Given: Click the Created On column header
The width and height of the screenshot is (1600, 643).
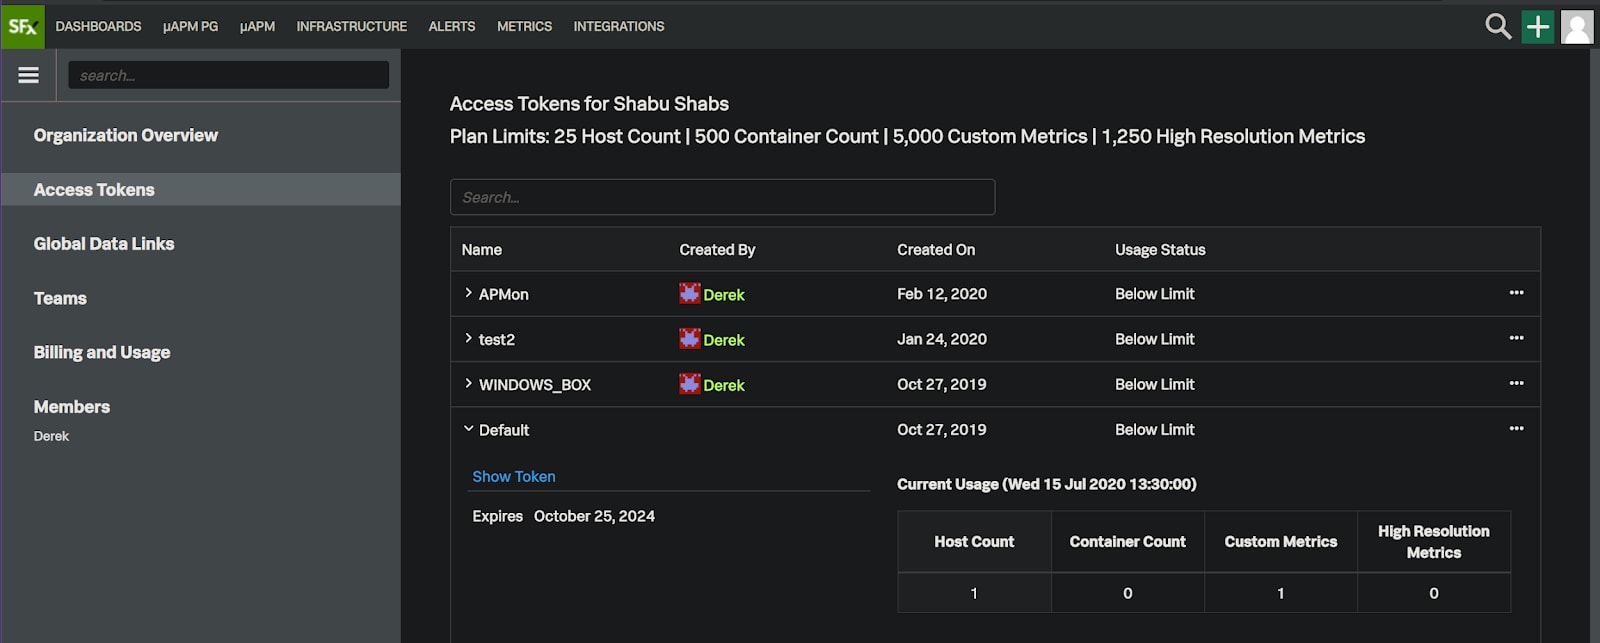Looking at the screenshot, I should pos(936,249).
